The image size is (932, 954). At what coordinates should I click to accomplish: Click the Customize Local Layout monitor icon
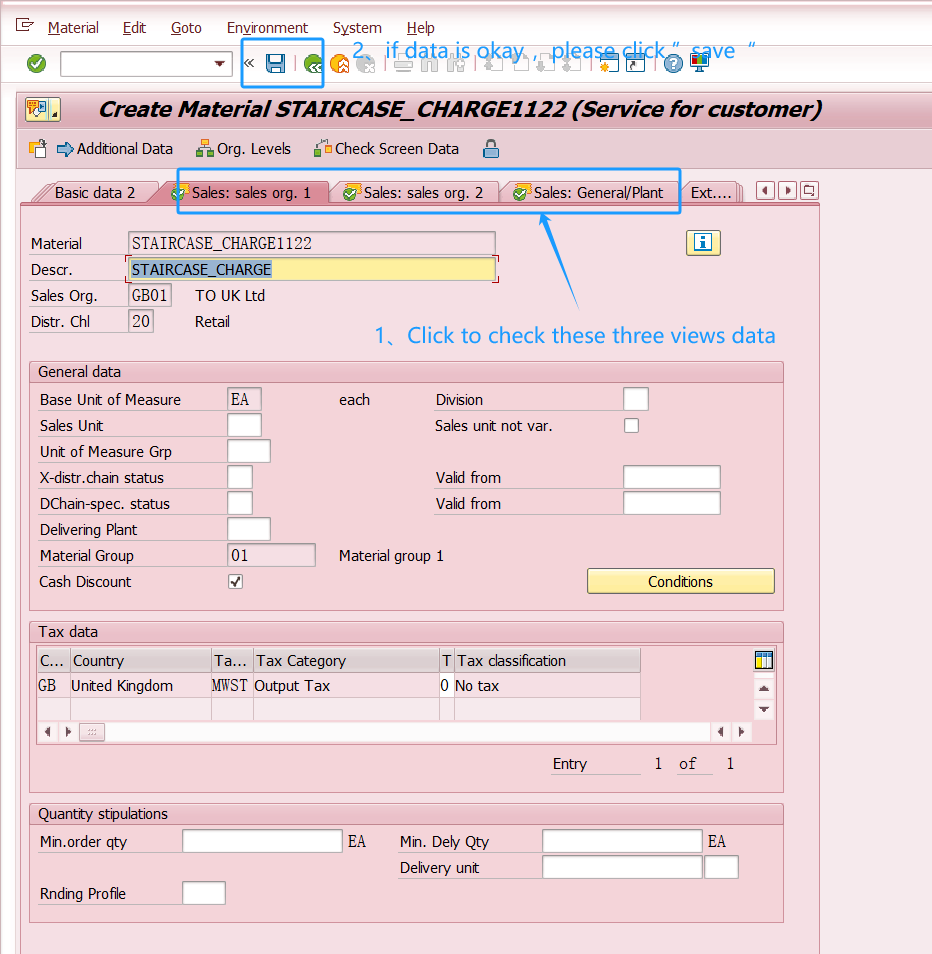pos(700,64)
